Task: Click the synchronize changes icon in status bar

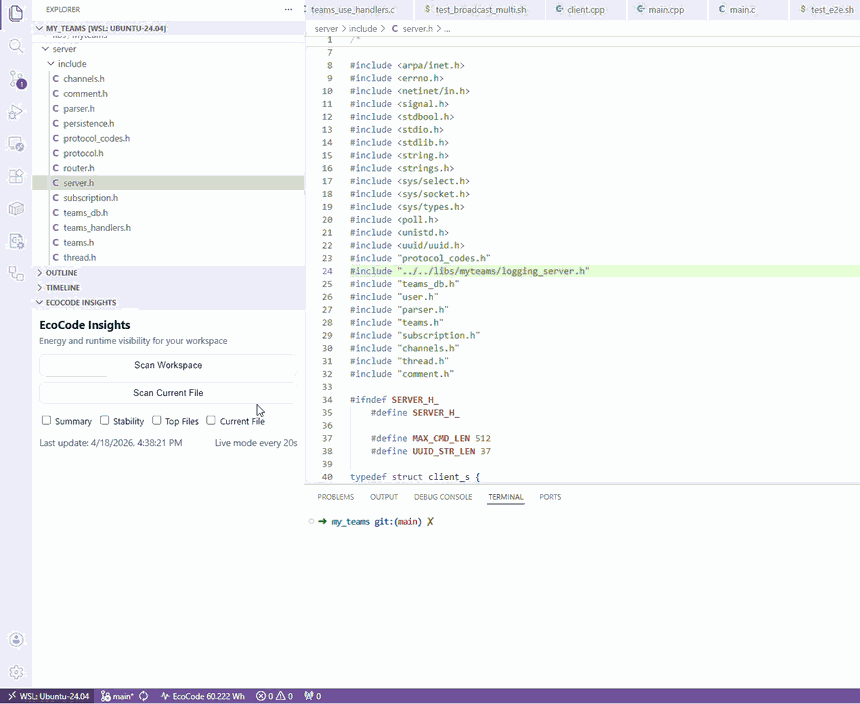Action: point(144,696)
